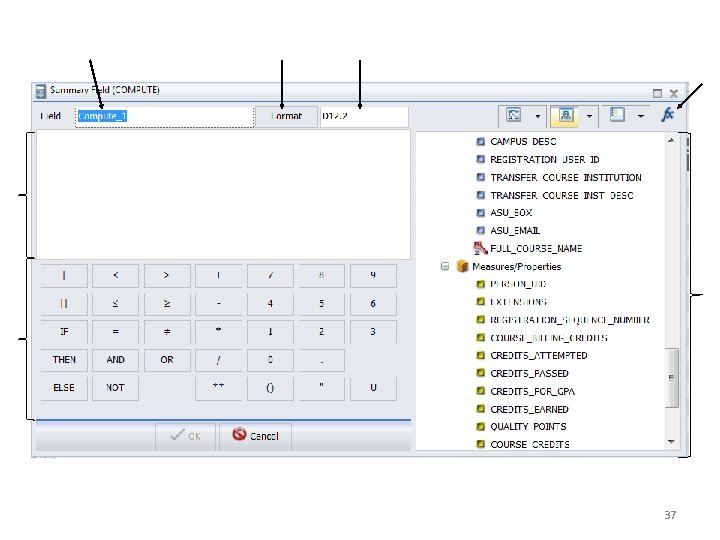Click the OR operator button

(x=167, y=360)
